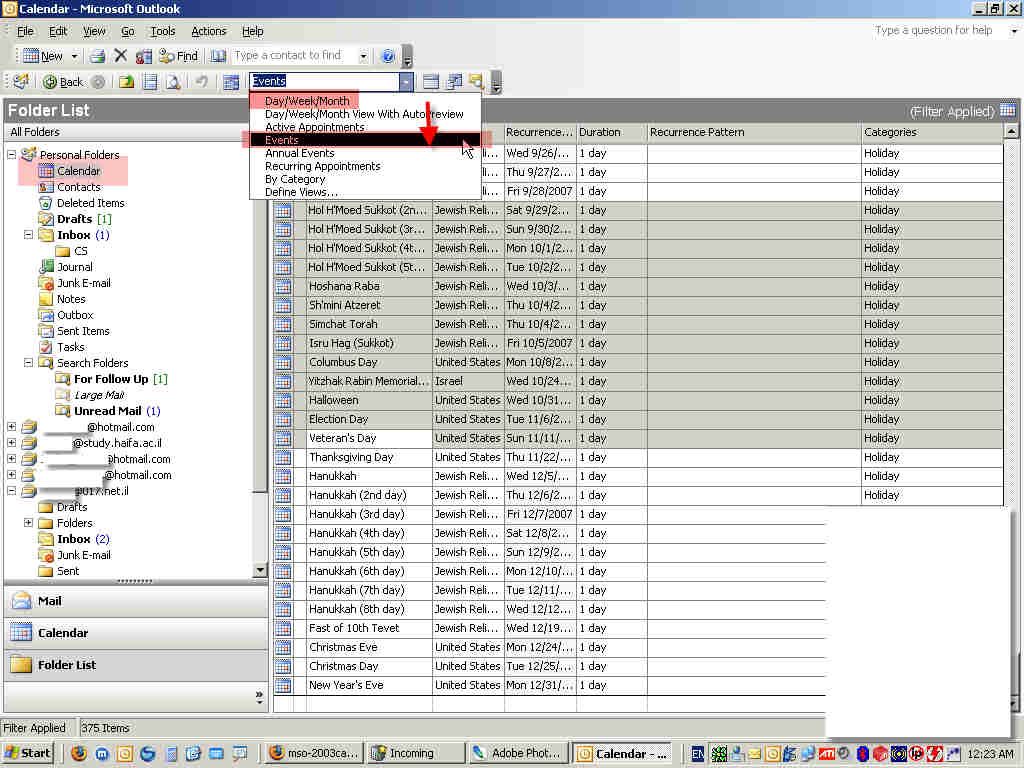The width and height of the screenshot is (1024, 768).
Task: Open Firefox from the quick launch bar
Action: coord(79,754)
